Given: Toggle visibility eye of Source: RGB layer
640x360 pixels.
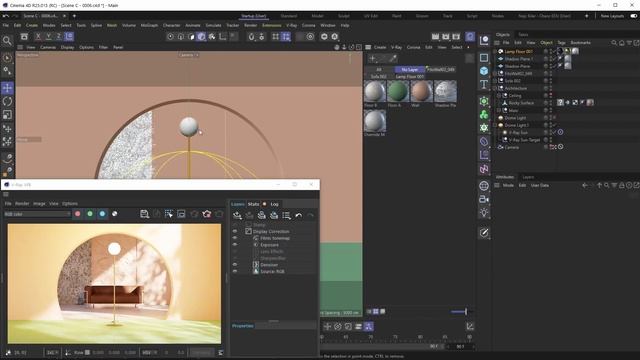Looking at the screenshot, I should coord(235,271).
